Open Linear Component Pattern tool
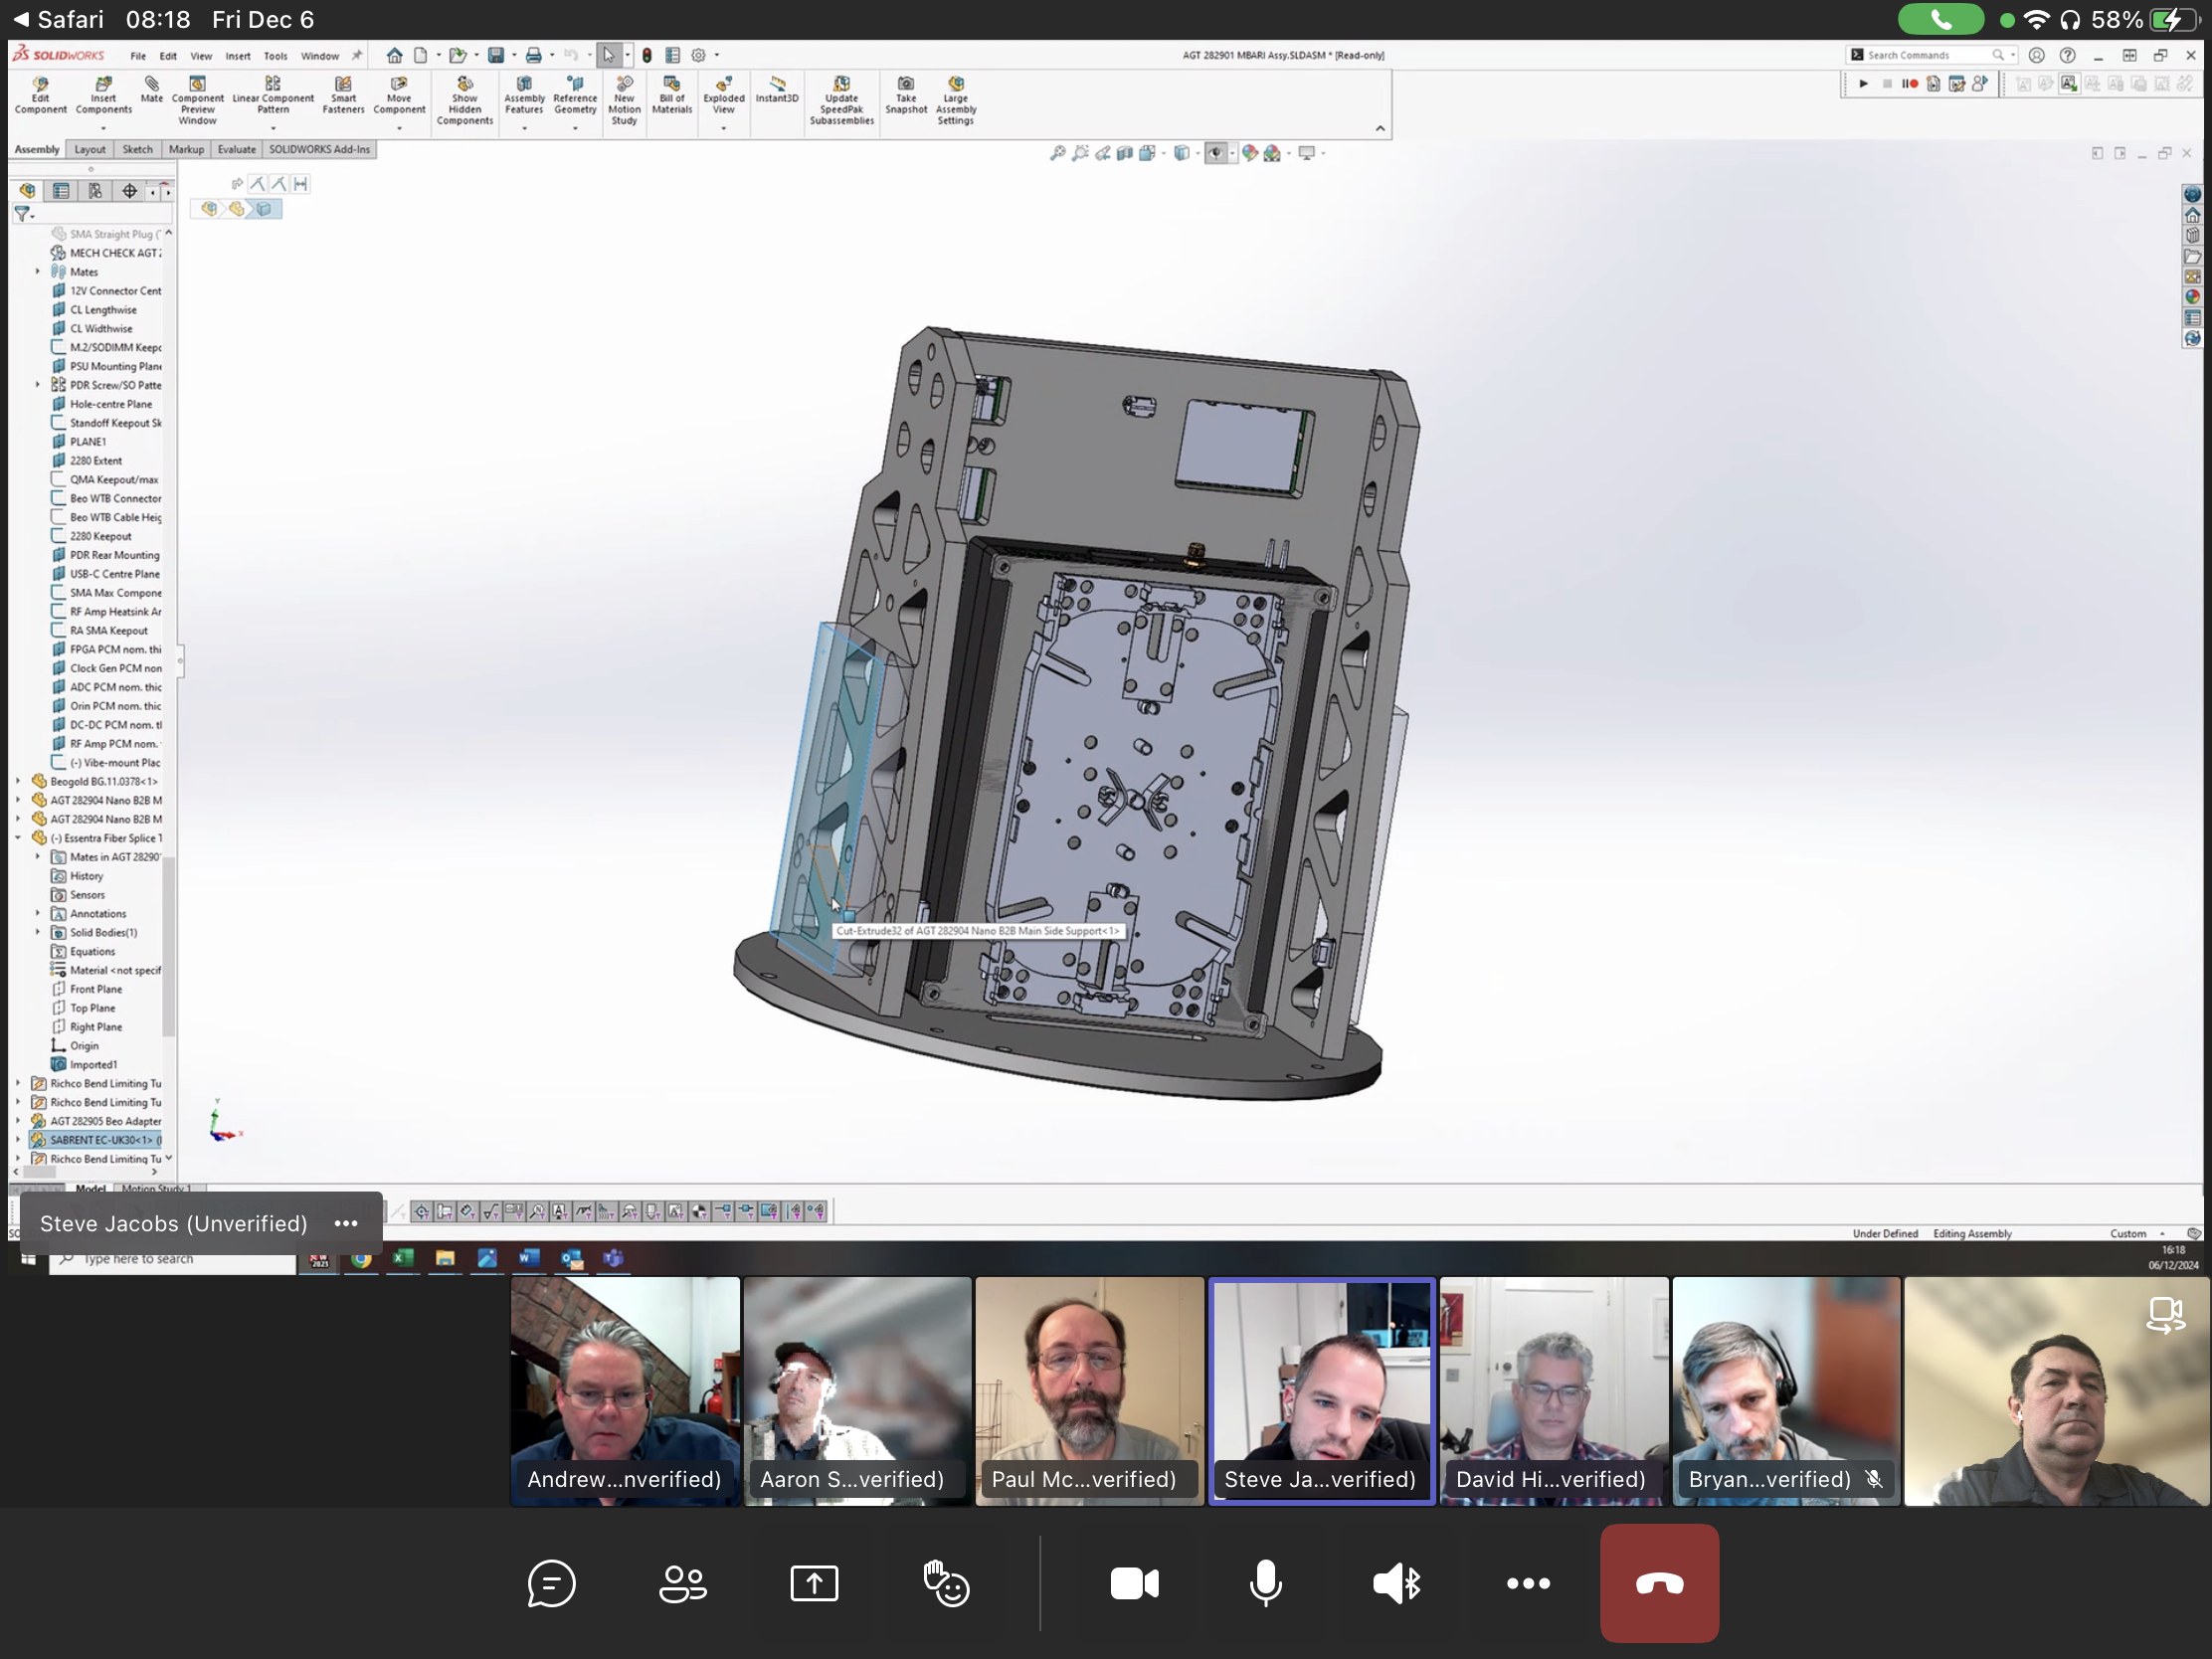The width and height of the screenshot is (2212, 1659). click(273, 96)
